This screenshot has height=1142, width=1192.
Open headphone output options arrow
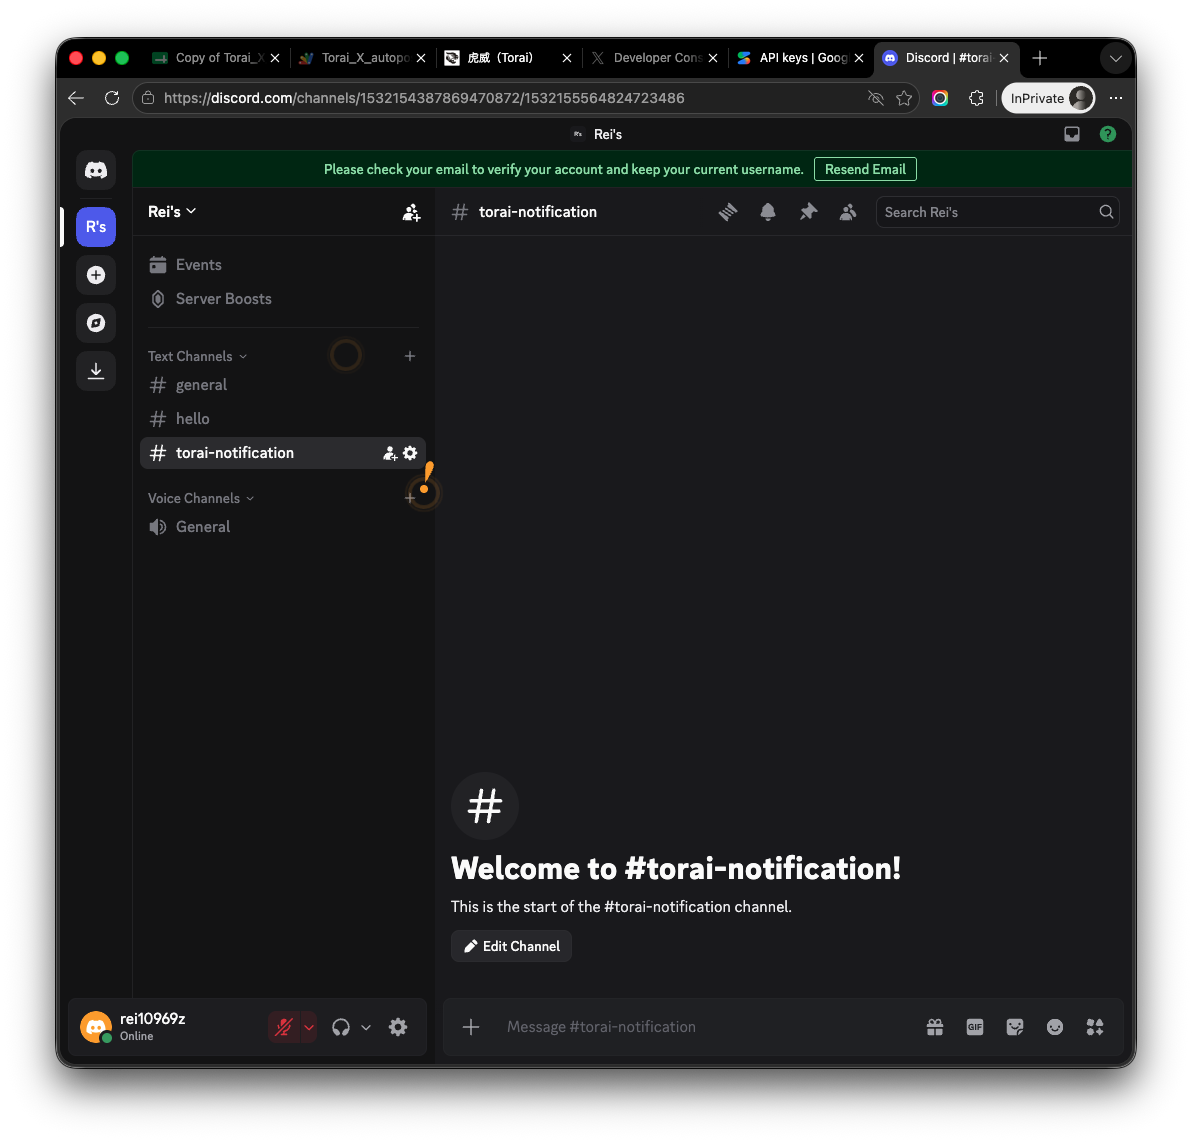[x=366, y=1027]
